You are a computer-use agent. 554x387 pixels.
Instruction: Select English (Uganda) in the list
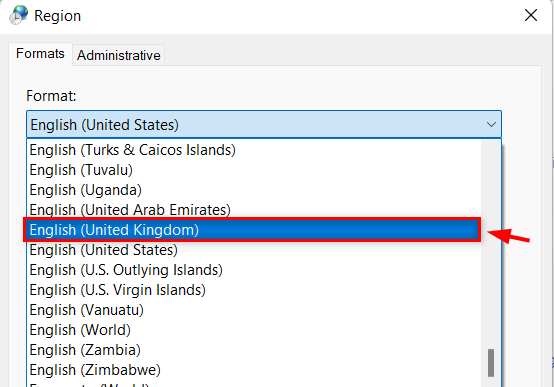(x=254, y=190)
